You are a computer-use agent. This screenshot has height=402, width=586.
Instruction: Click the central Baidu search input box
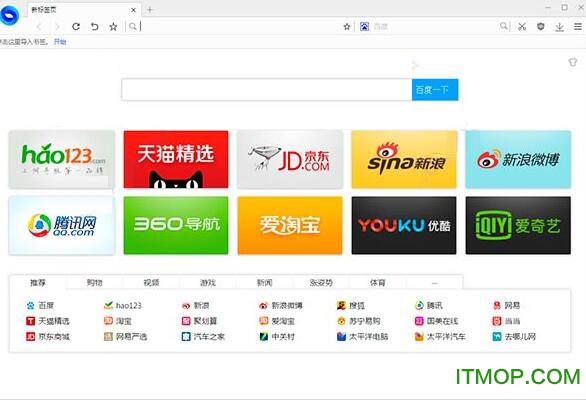[x=267, y=90]
